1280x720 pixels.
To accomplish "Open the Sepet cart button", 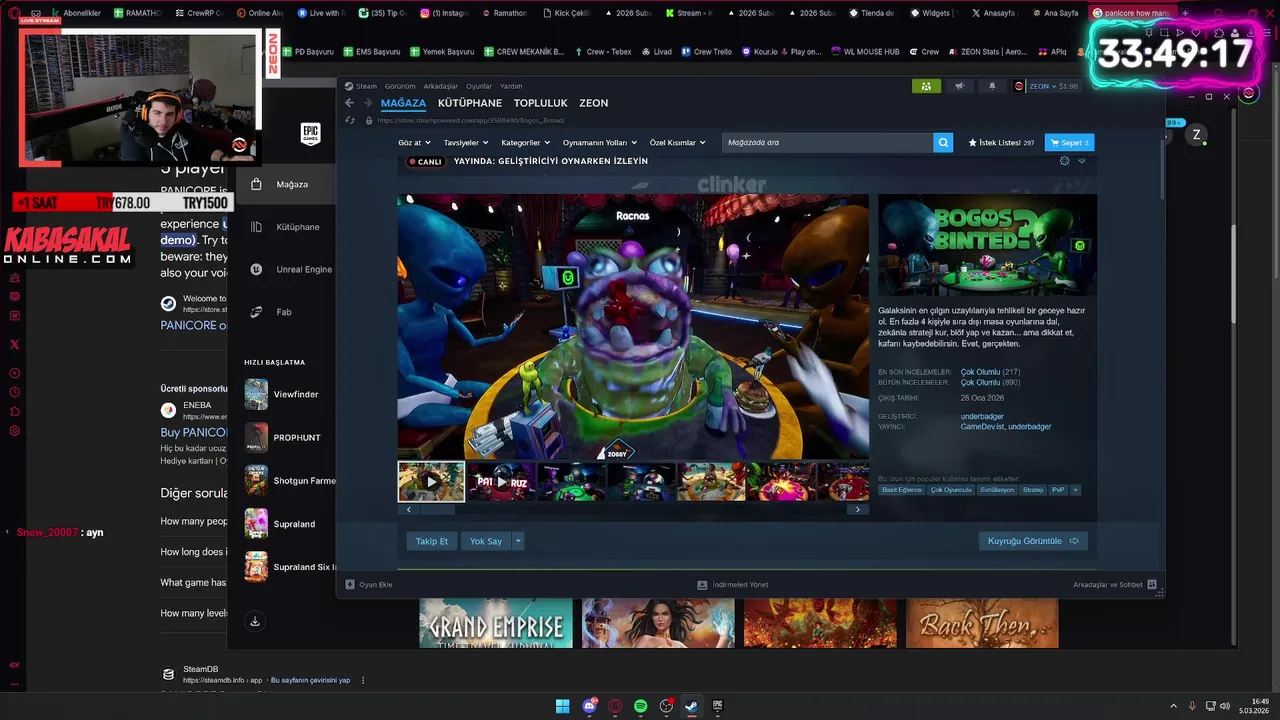I will (1069, 143).
